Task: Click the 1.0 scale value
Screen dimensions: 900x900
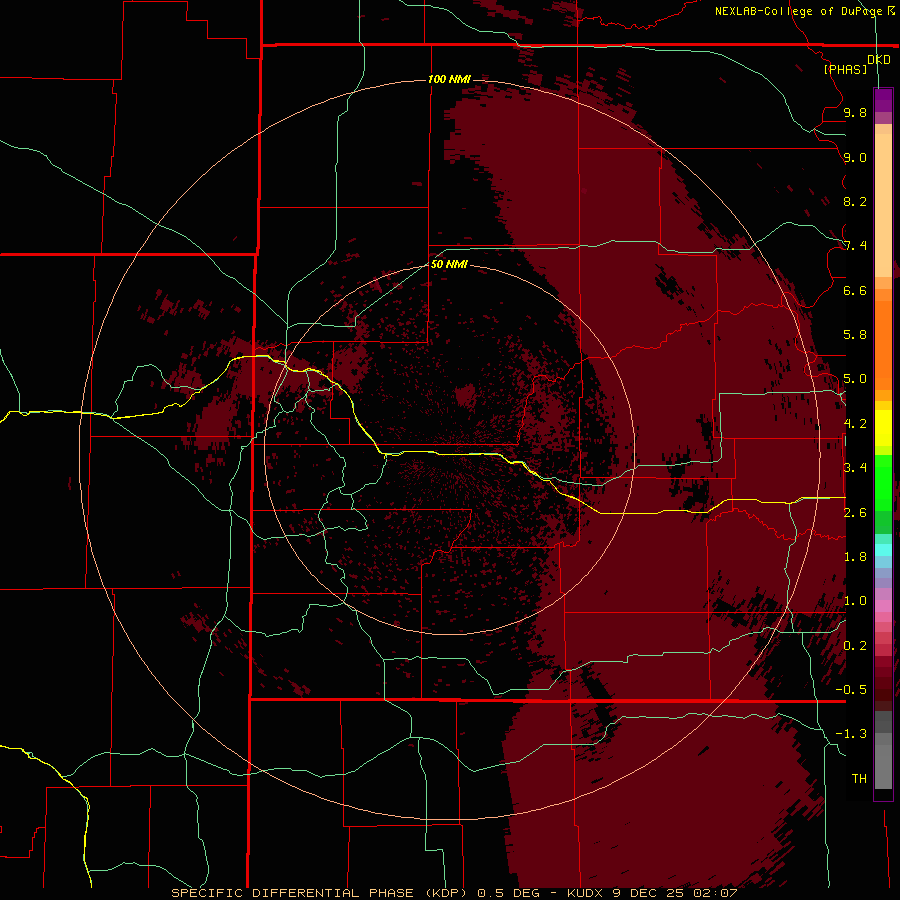Action: click(x=855, y=601)
